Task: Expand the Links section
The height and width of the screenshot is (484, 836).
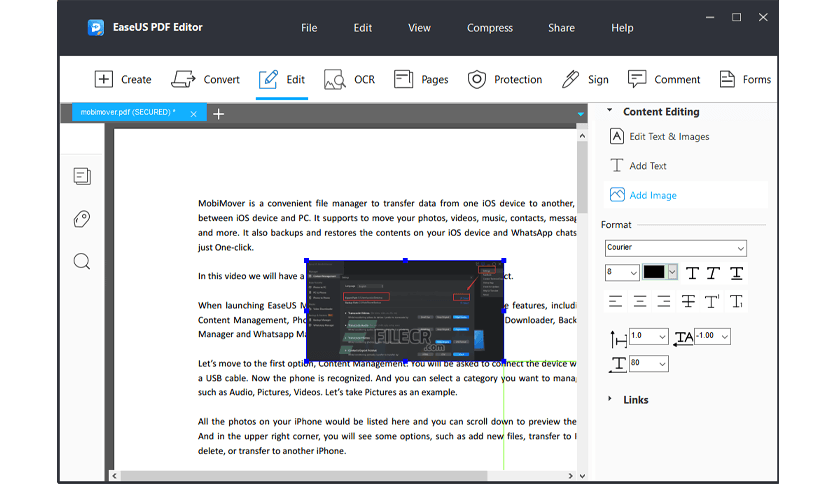Action: point(610,399)
